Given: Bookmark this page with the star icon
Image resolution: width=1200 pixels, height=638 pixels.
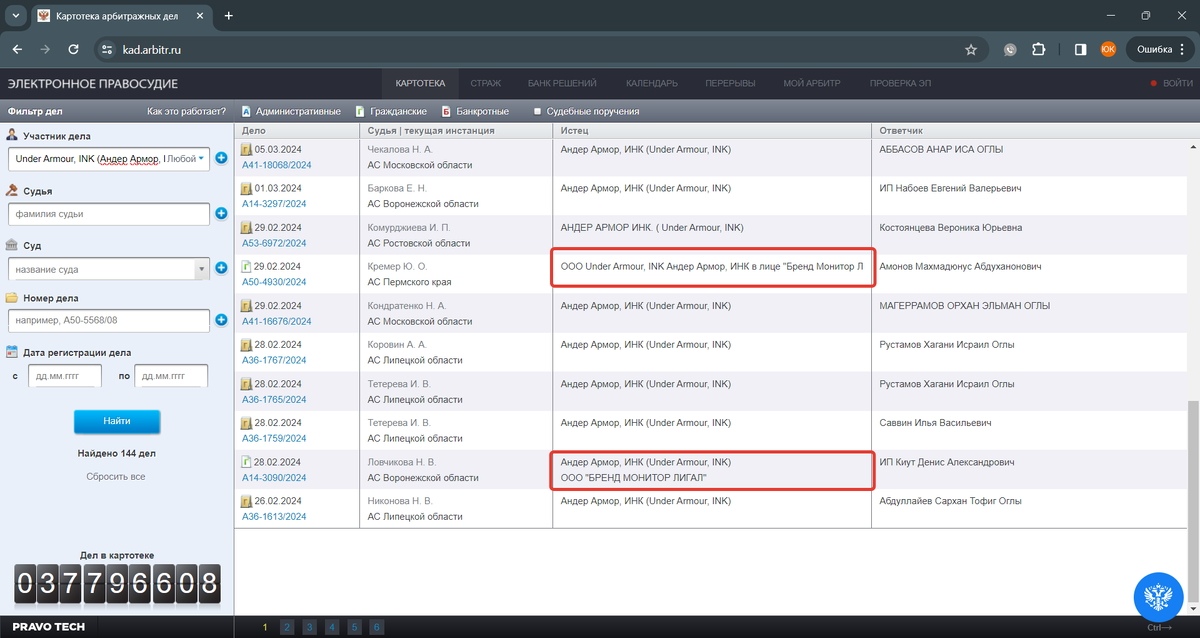Looking at the screenshot, I should coord(971,49).
